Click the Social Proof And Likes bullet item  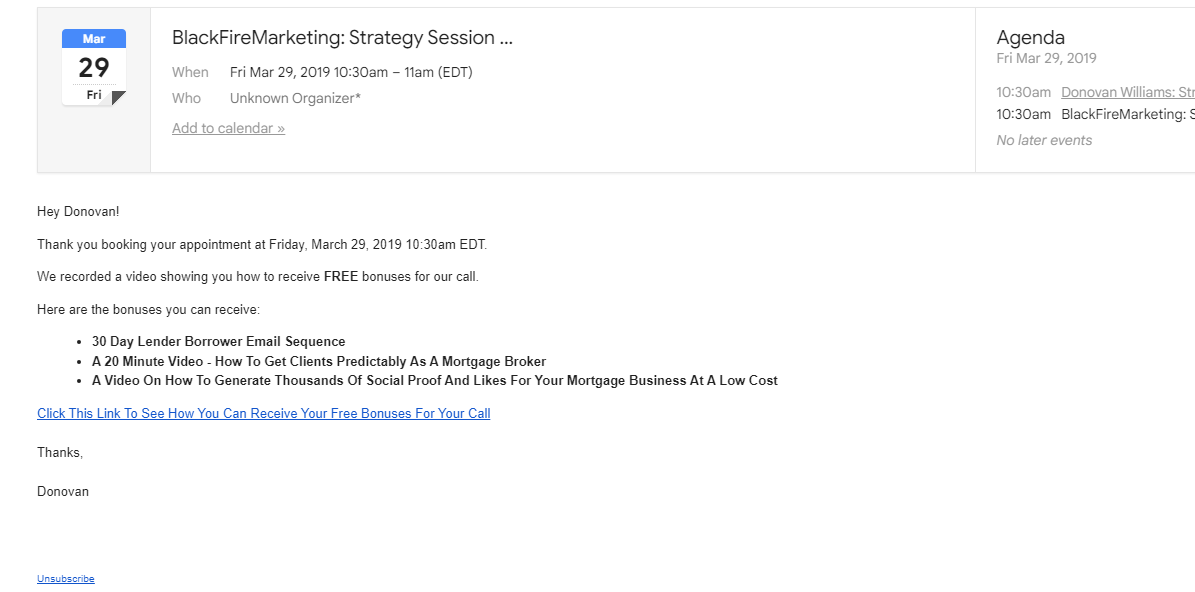click(x=434, y=380)
